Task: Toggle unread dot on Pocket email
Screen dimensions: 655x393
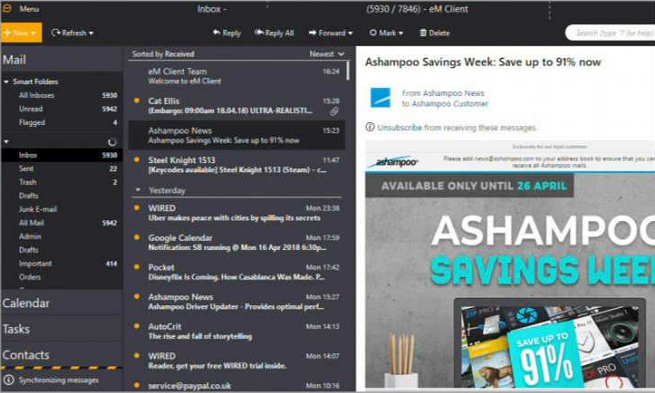Action: pos(136,266)
